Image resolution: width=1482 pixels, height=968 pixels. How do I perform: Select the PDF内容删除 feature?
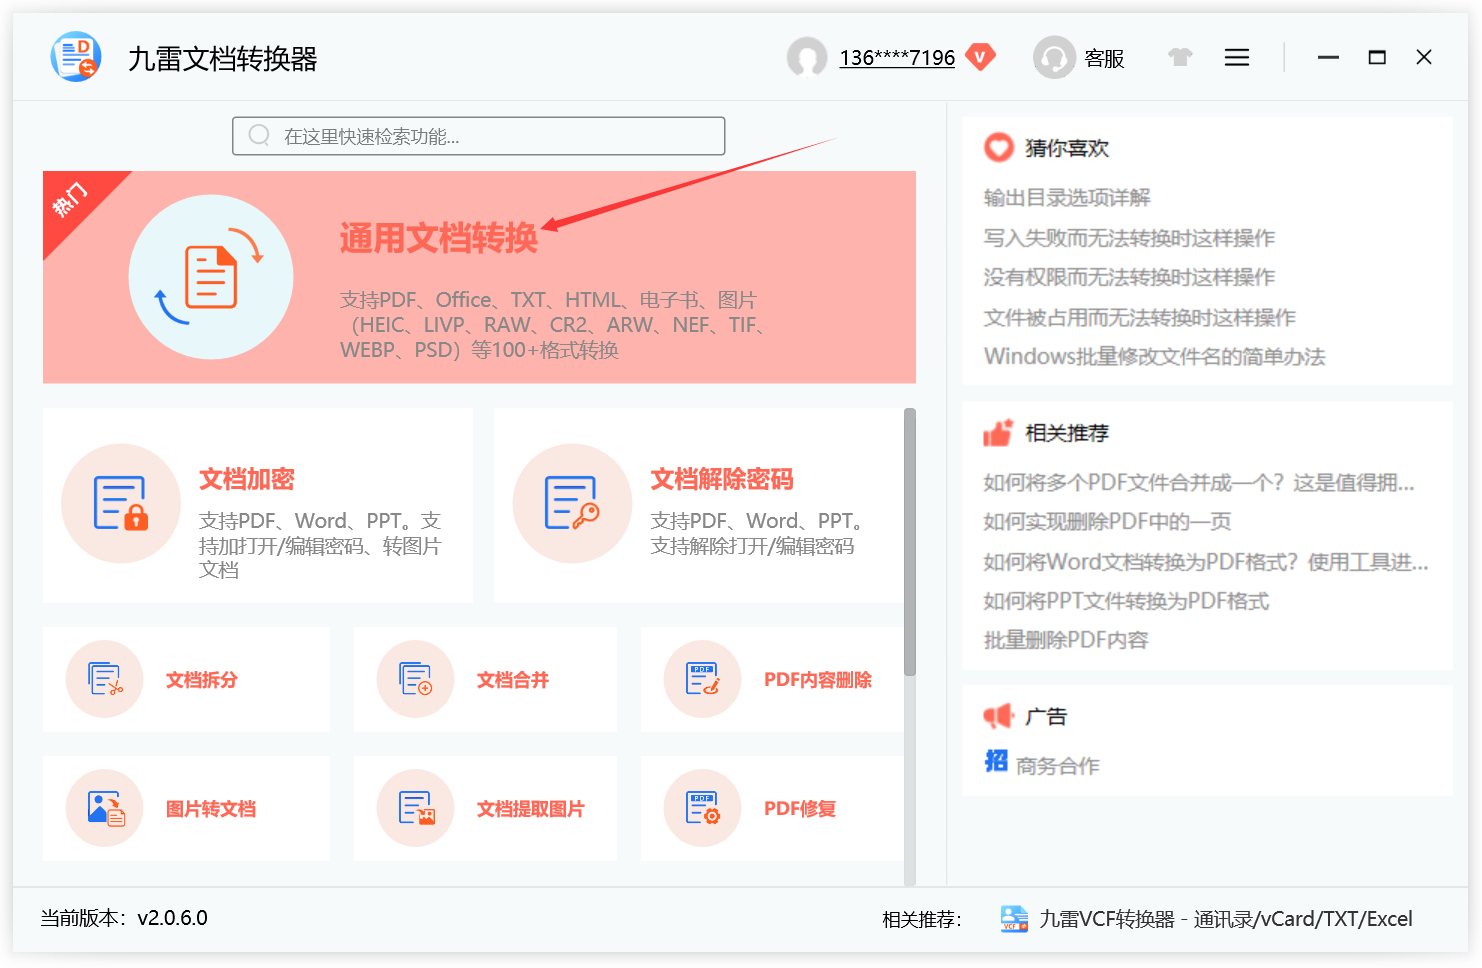[772, 680]
